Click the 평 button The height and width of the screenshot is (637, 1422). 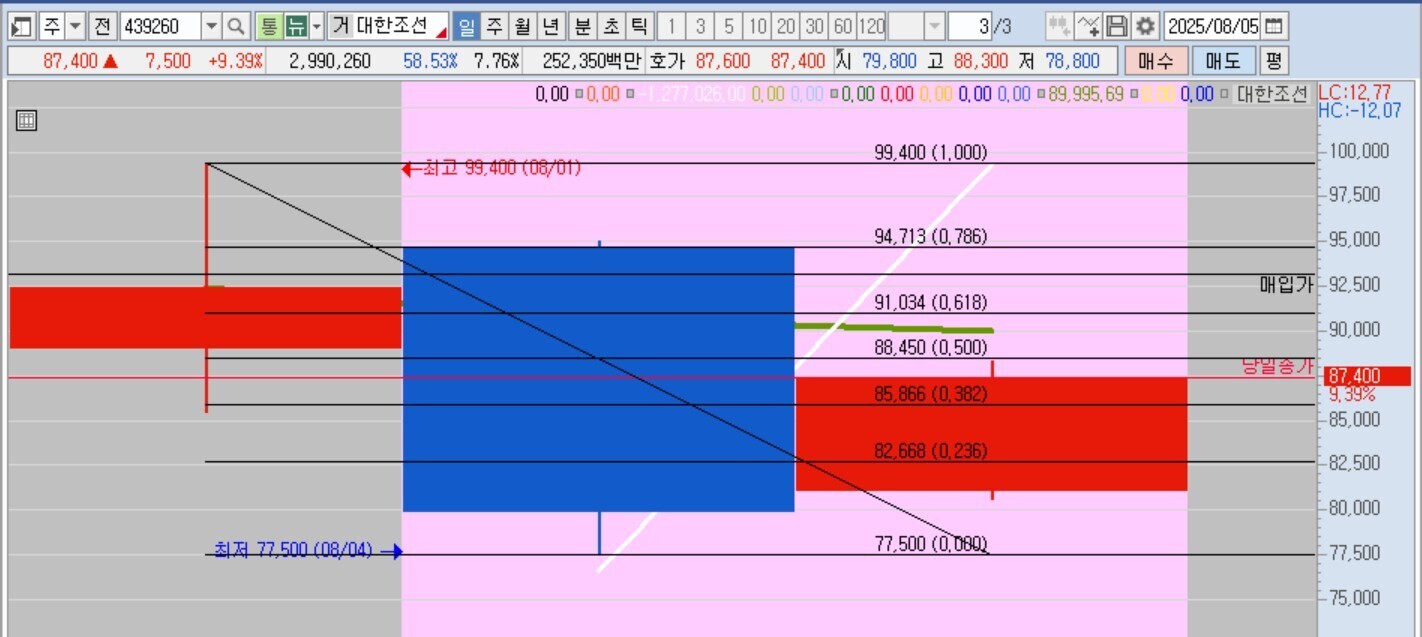point(1273,61)
